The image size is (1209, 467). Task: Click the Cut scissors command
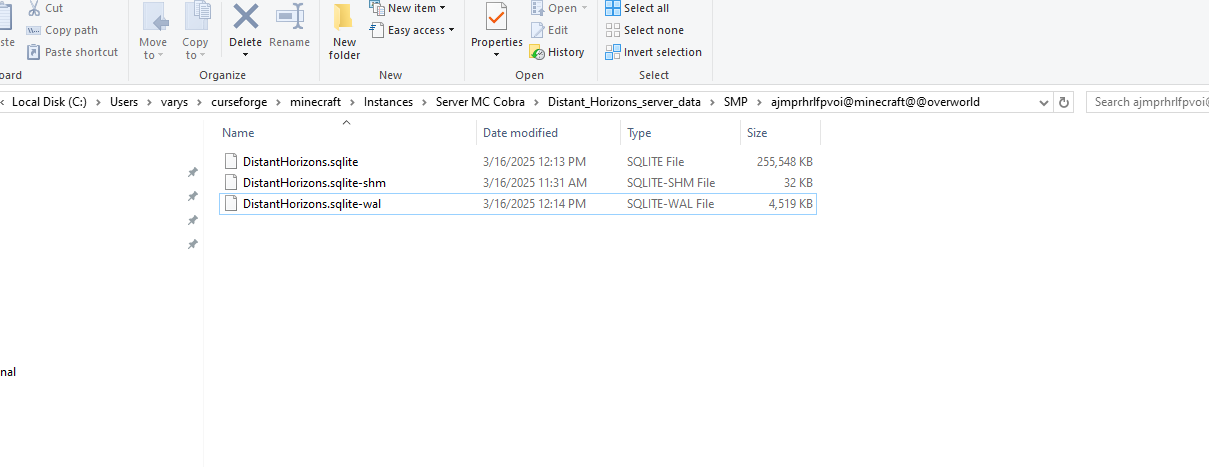tap(45, 8)
